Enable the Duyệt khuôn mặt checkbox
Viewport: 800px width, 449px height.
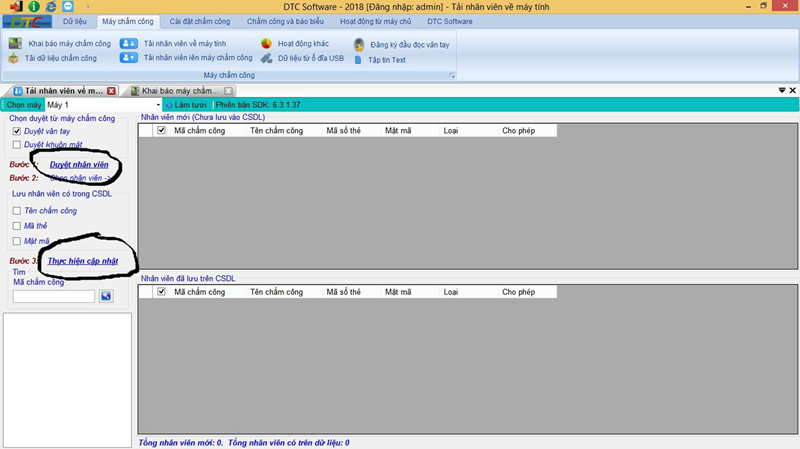point(16,145)
